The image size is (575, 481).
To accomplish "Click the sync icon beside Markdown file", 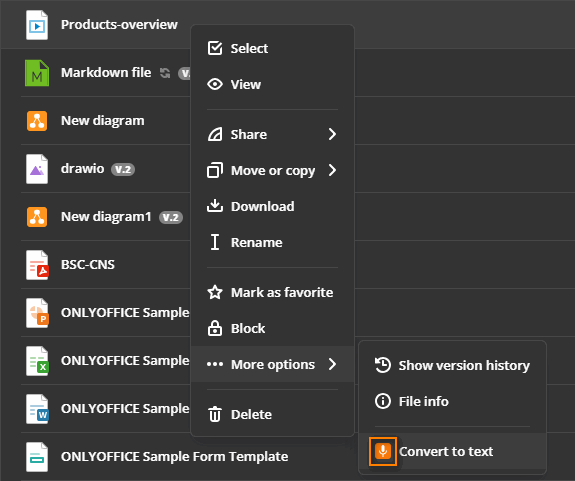I will tap(165, 73).
